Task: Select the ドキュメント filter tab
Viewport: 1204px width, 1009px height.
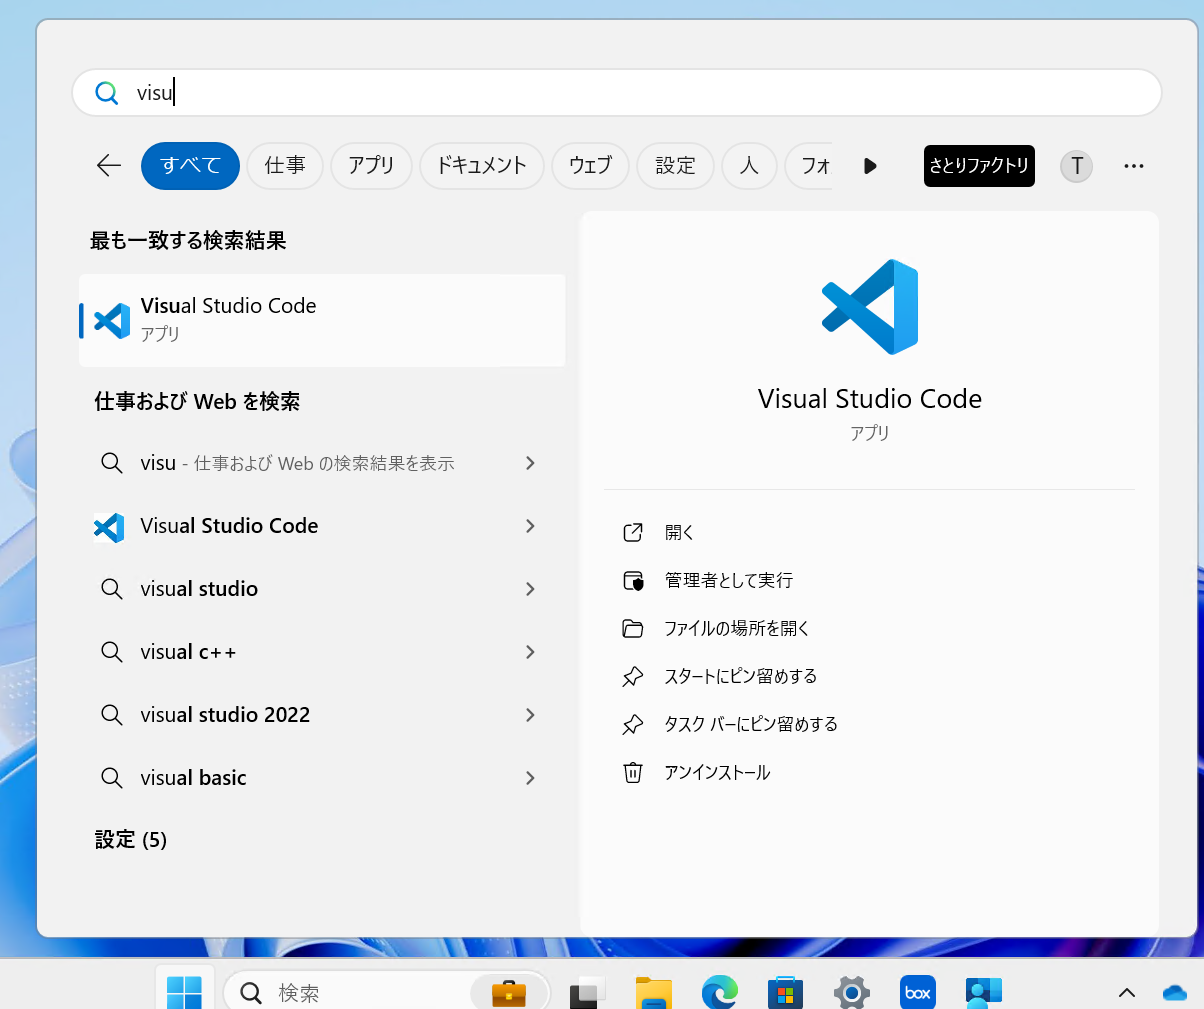Action: point(482,166)
